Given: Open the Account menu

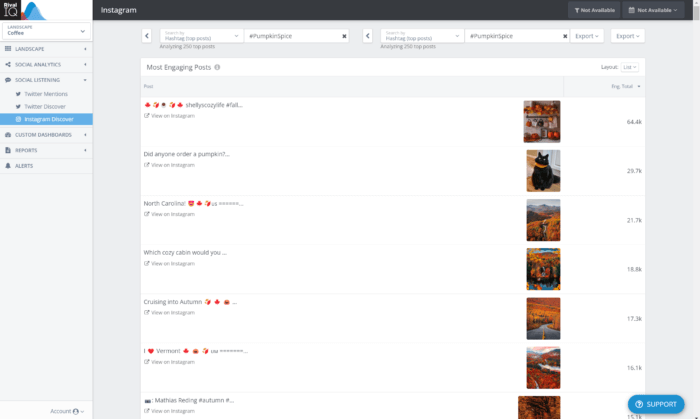Looking at the screenshot, I should [67, 411].
